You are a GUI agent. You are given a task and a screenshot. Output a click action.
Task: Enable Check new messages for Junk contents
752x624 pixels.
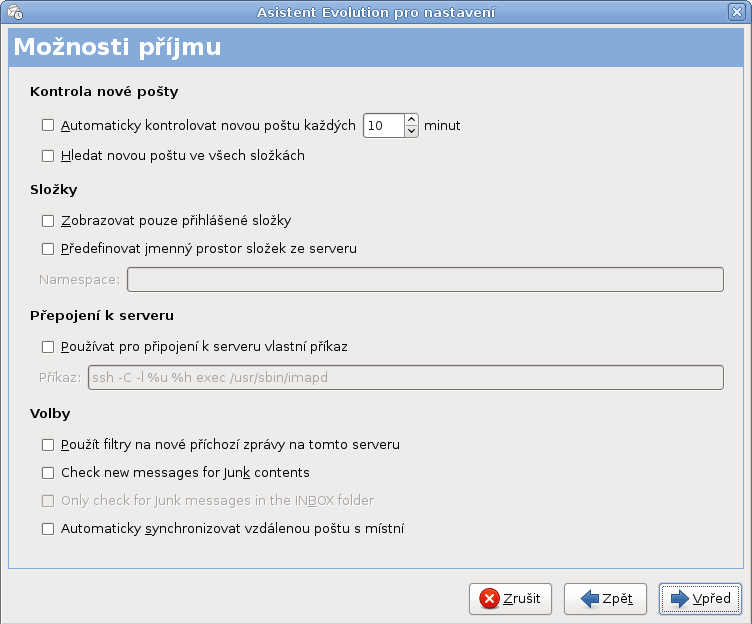click(x=48, y=473)
